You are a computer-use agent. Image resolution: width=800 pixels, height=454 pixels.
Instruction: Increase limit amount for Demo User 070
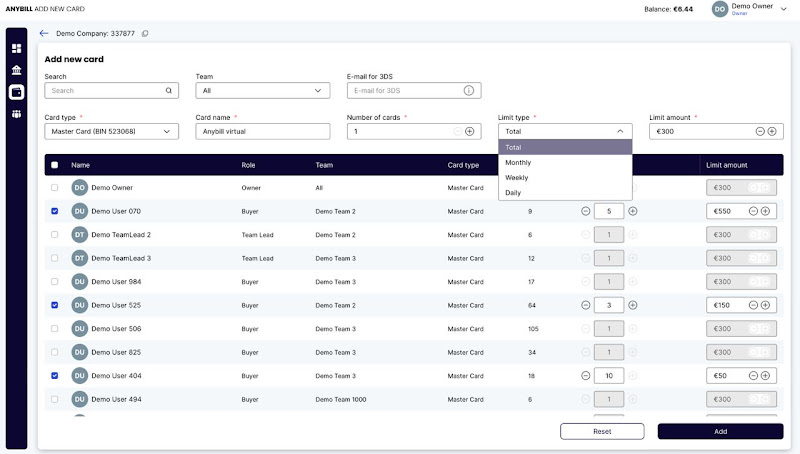(x=765, y=211)
